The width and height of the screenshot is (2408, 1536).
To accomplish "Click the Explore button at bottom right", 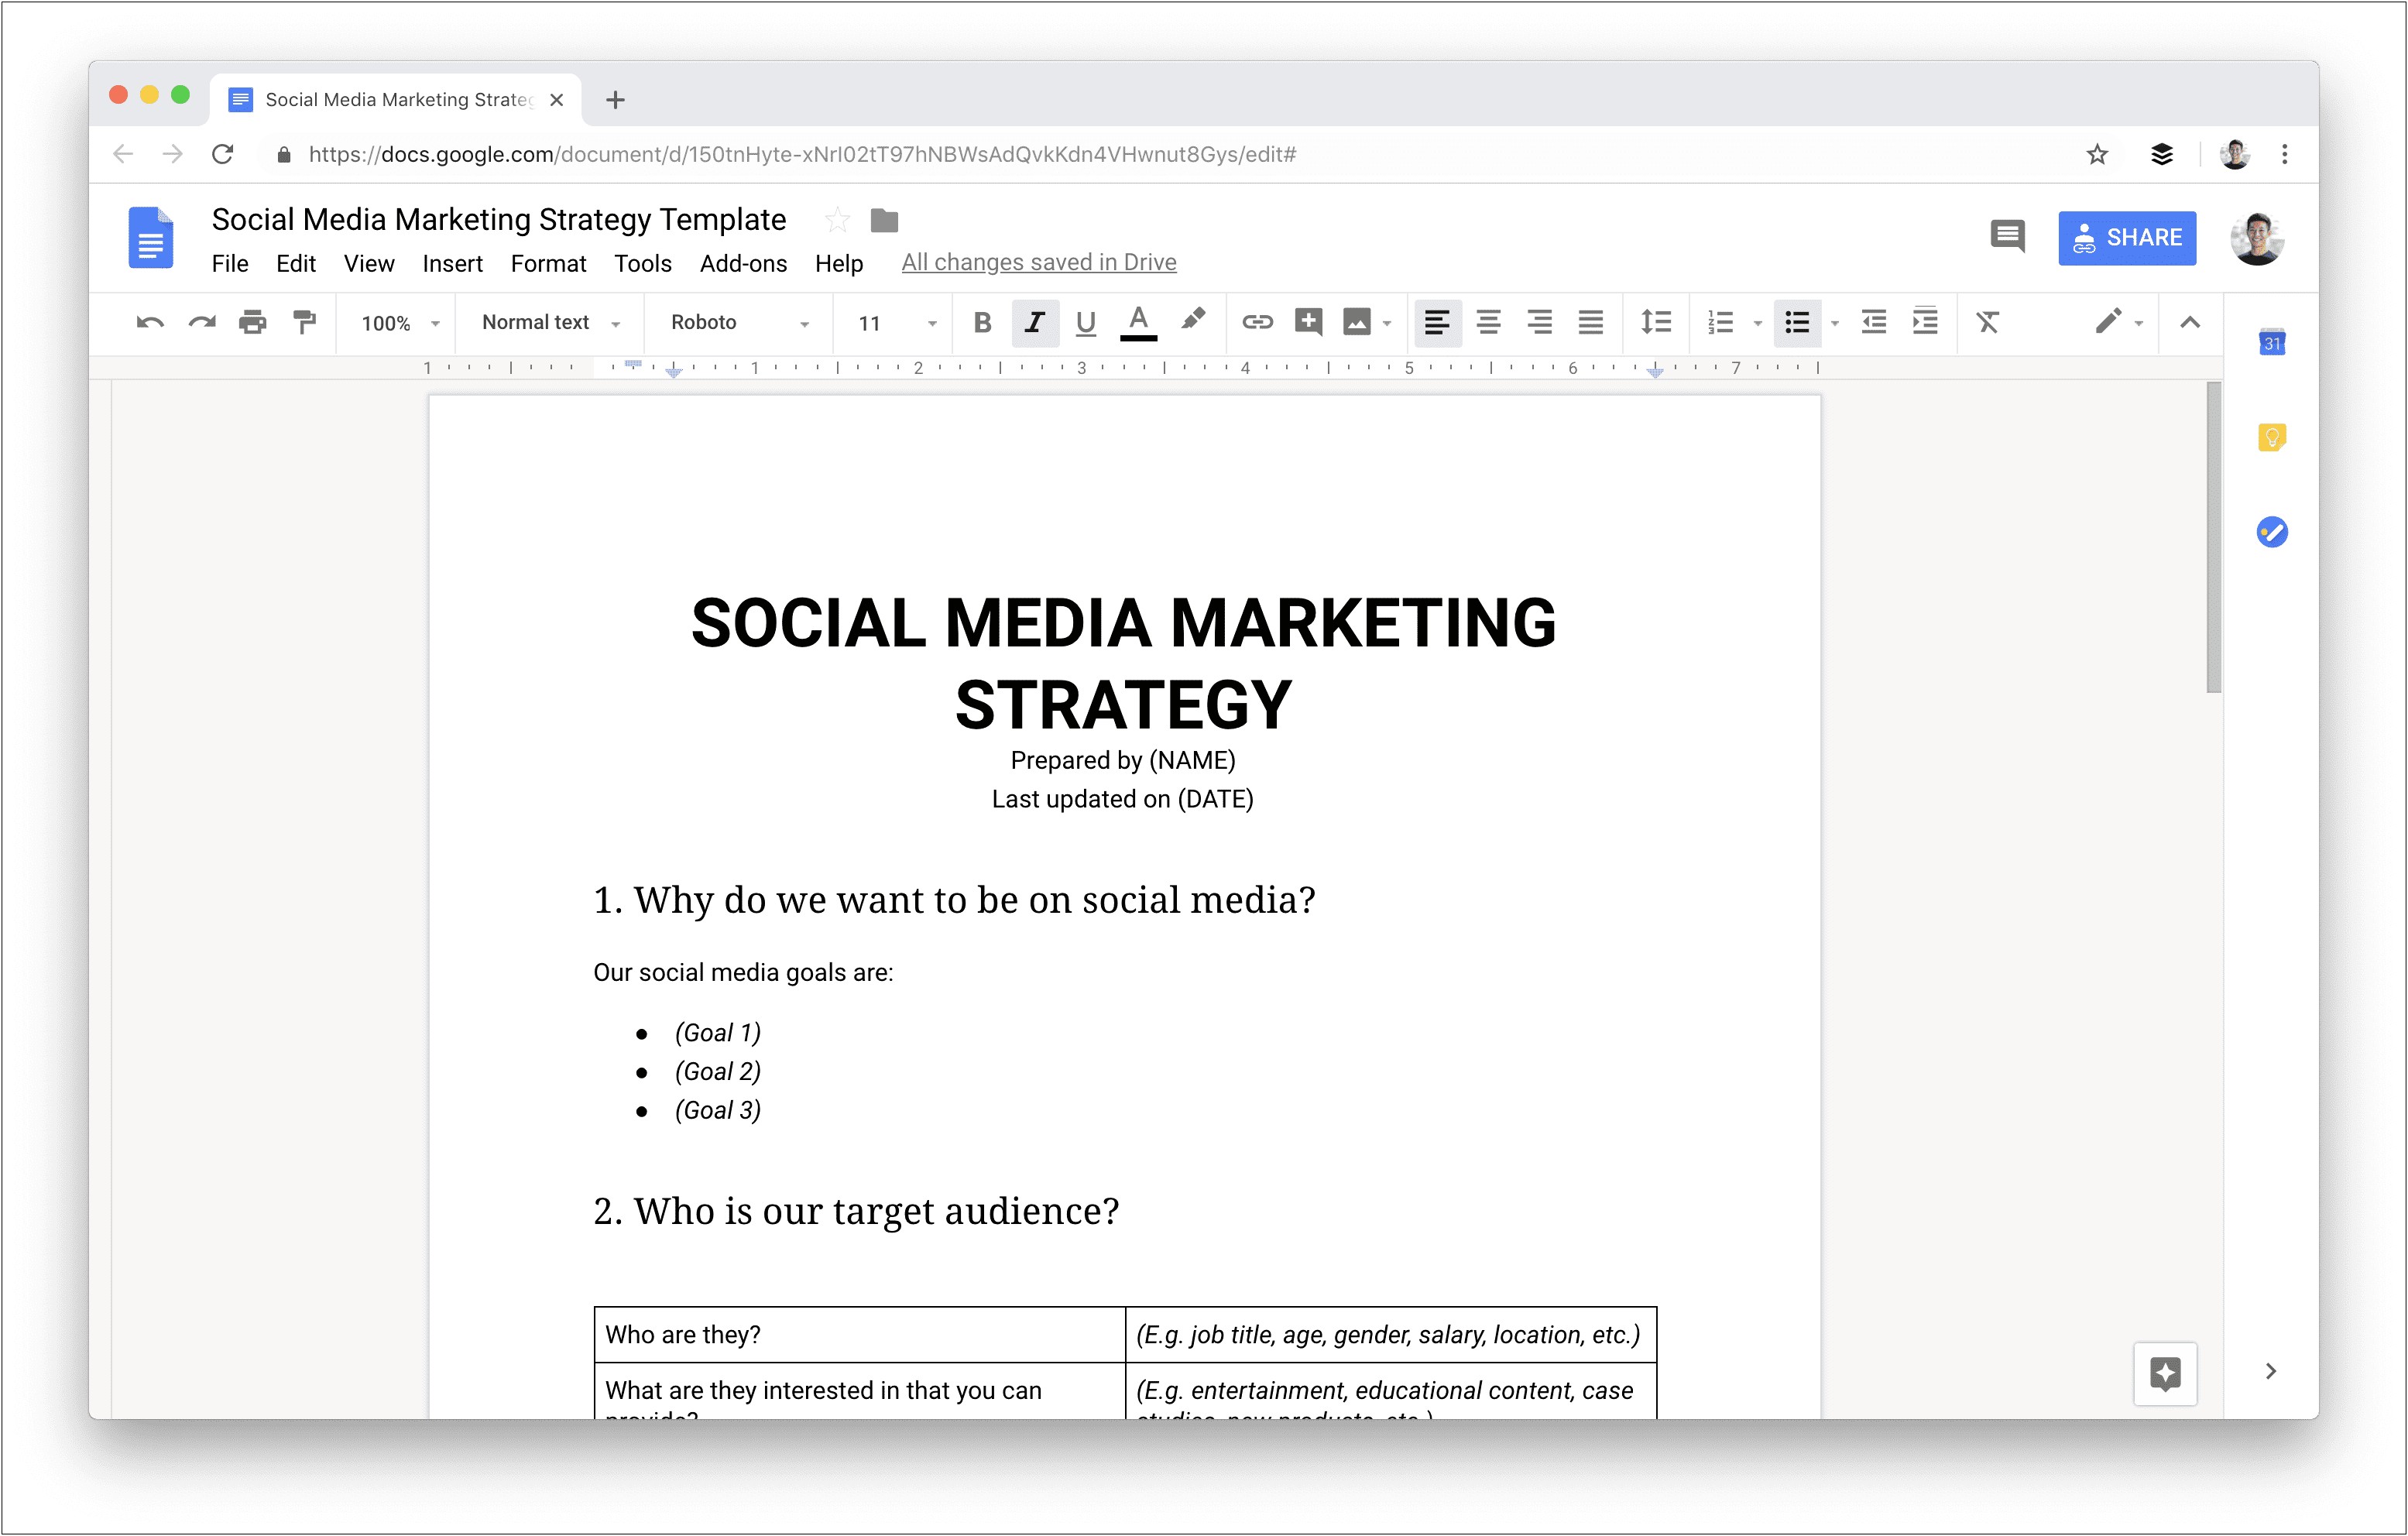I will point(2165,1373).
